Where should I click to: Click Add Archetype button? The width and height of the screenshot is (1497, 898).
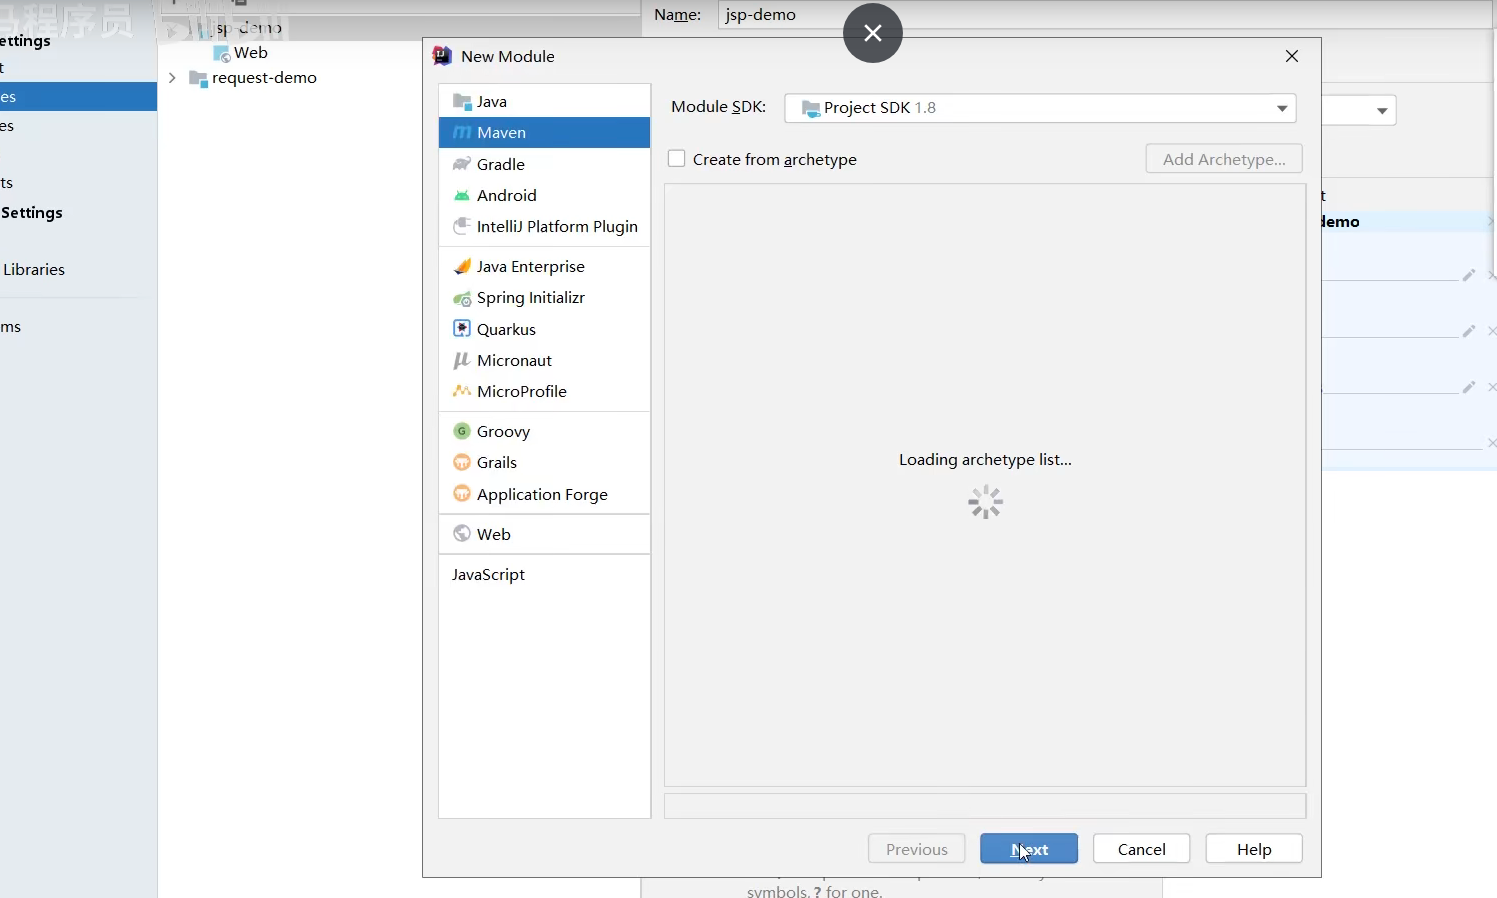point(1224,159)
